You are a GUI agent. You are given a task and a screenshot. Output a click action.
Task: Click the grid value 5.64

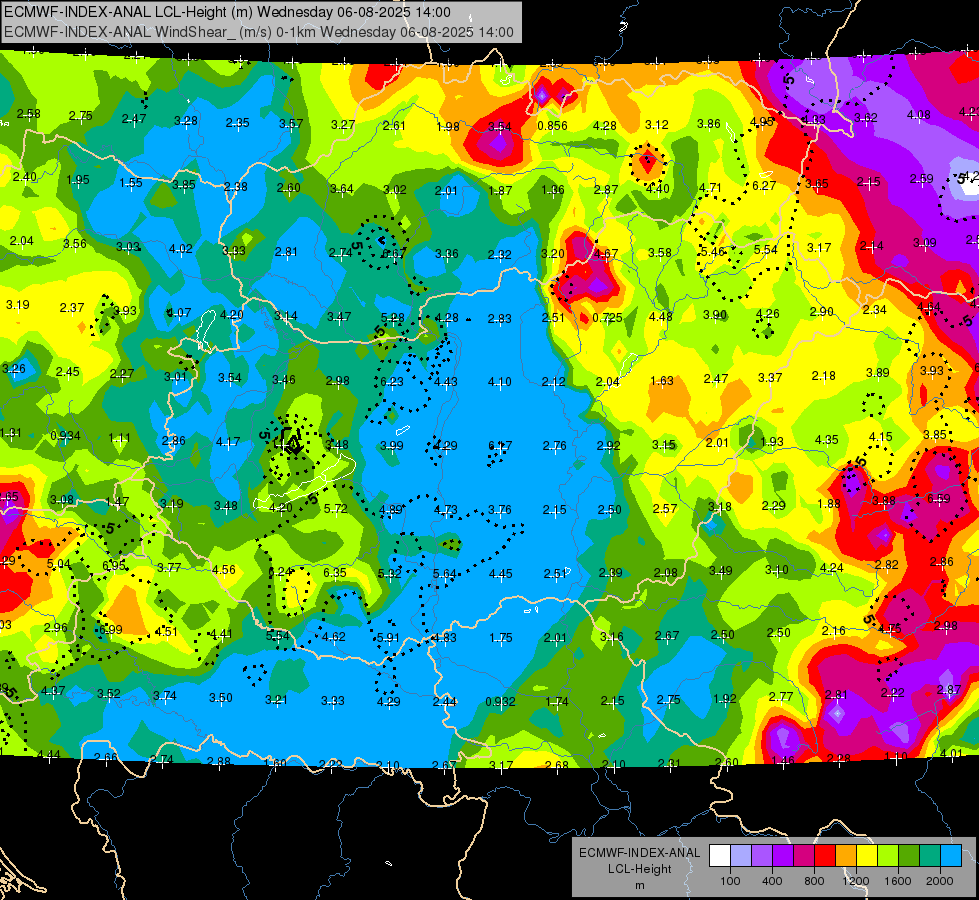coord(445,573)
